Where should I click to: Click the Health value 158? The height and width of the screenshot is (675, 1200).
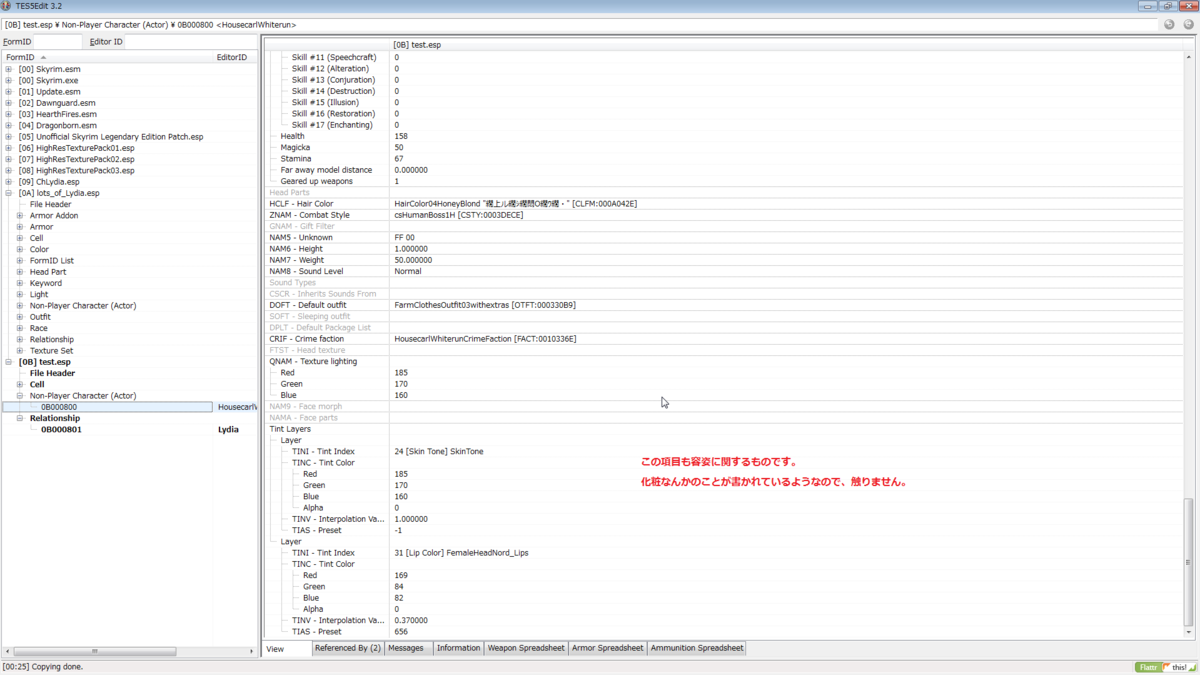point(401,136)
